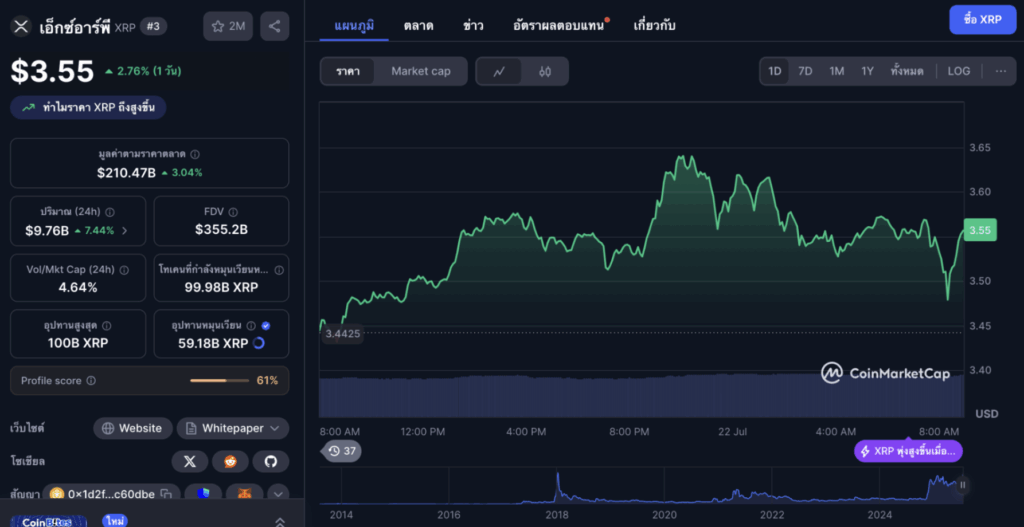Open the GitHub repository link

pyautogui.click(x=269, y=461)
